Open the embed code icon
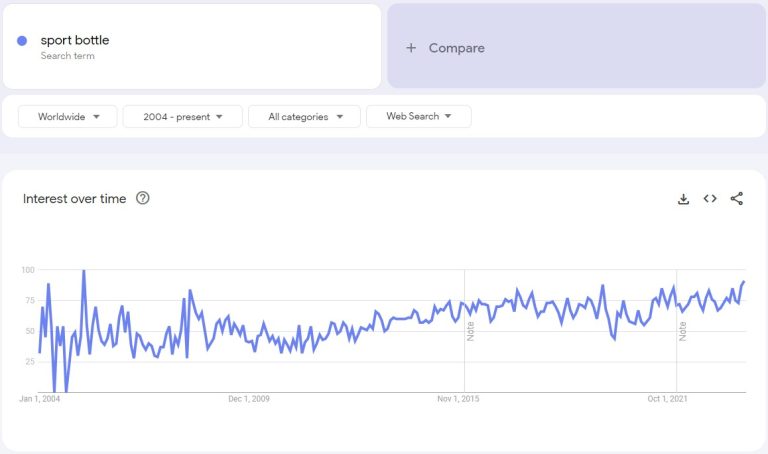The width and height of the screenshot is (768, 454). tap(710, 199)
